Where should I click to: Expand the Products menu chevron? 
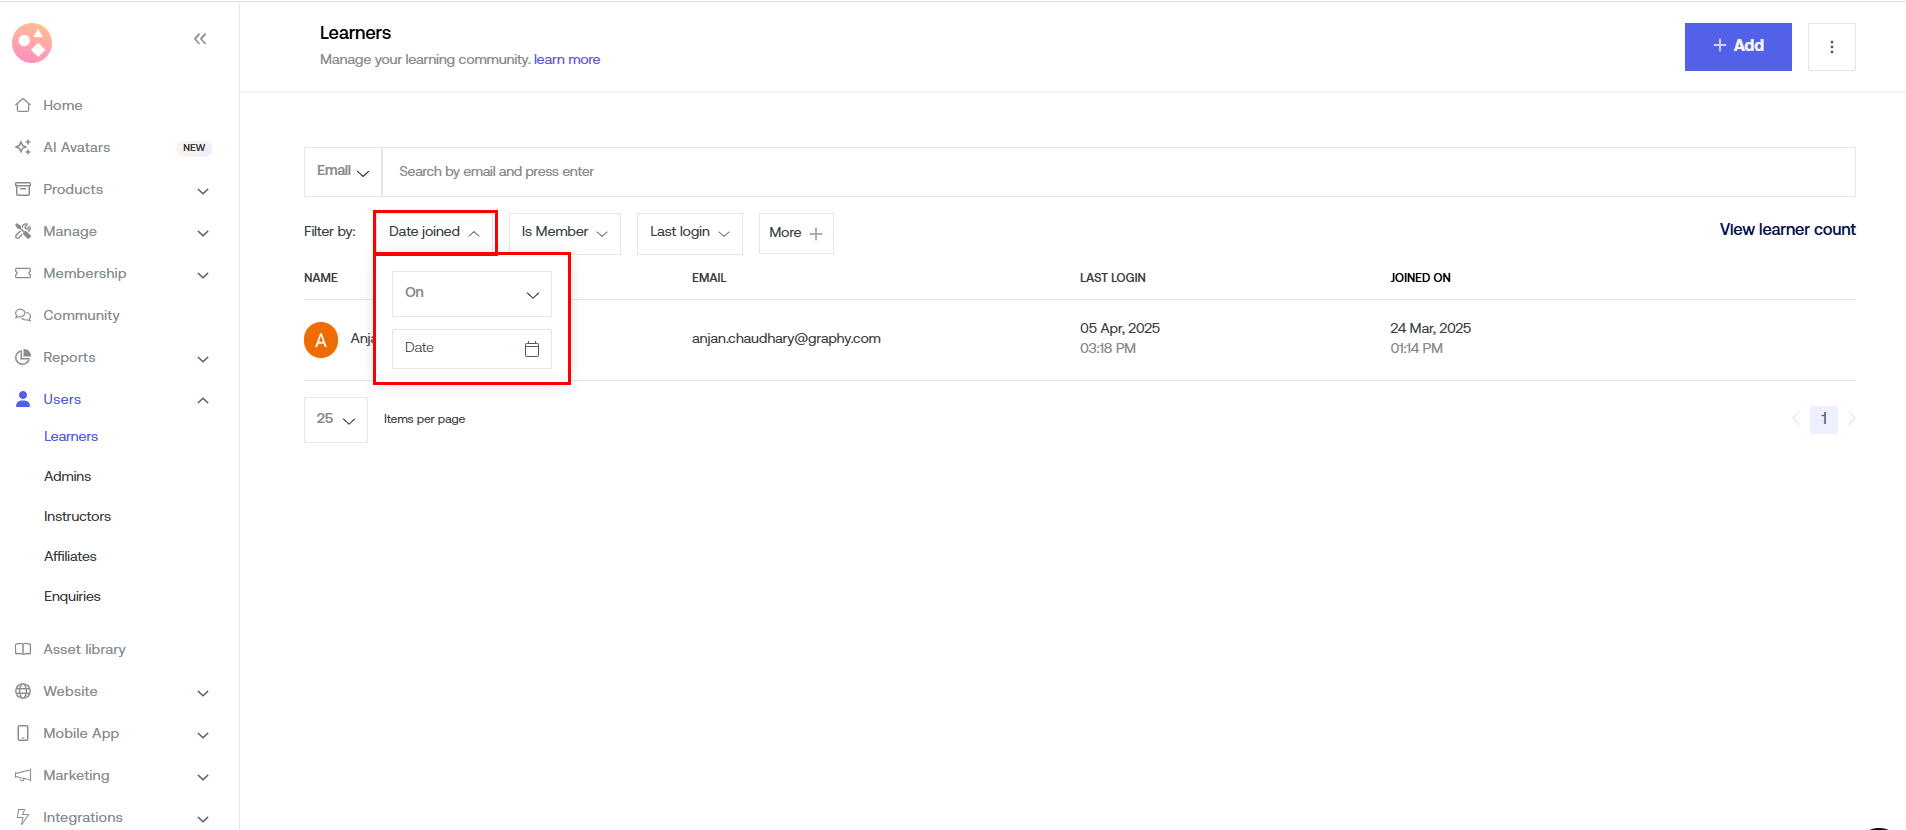[x=203, y=191]
